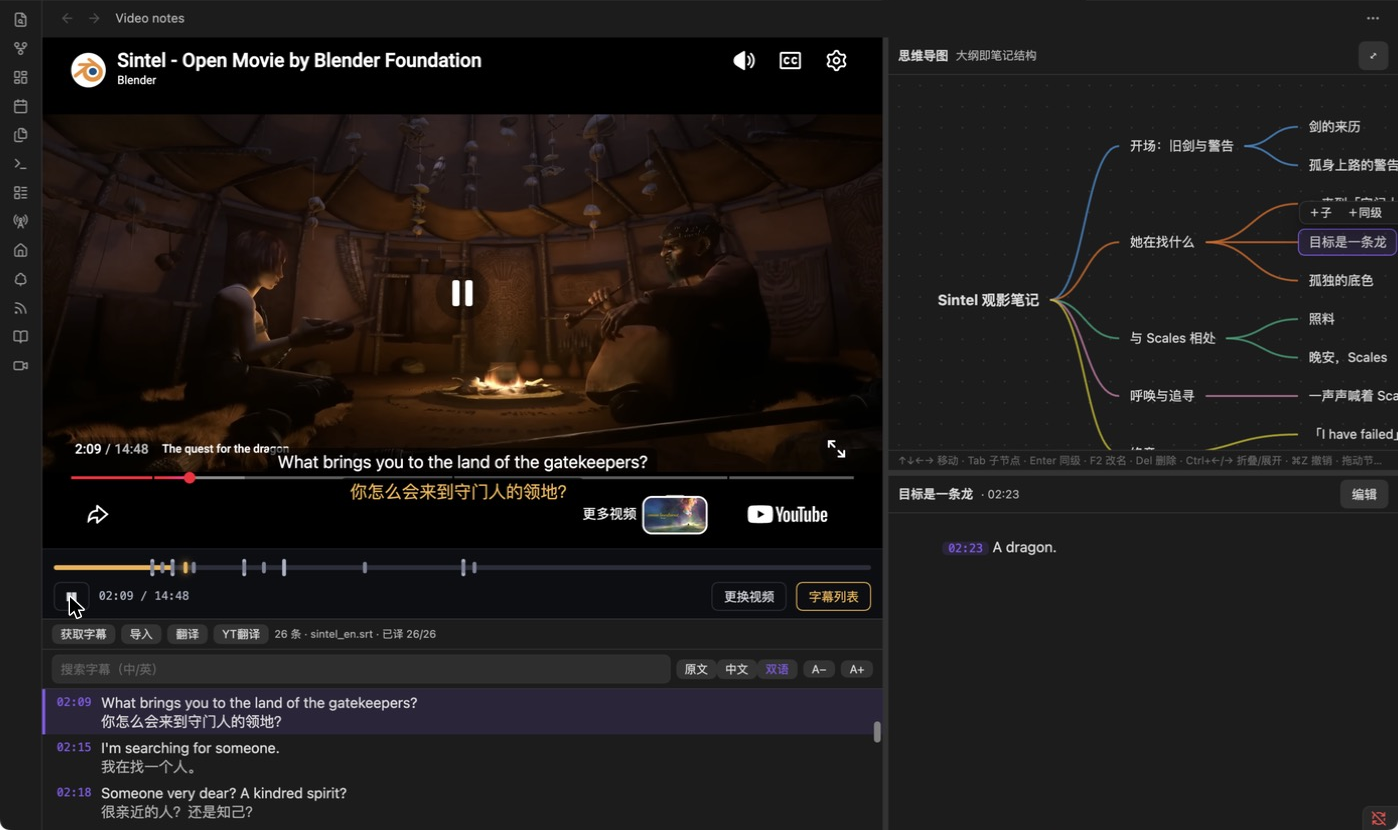
Task: Click the 更换视频 button
Action: coord(749,597)
